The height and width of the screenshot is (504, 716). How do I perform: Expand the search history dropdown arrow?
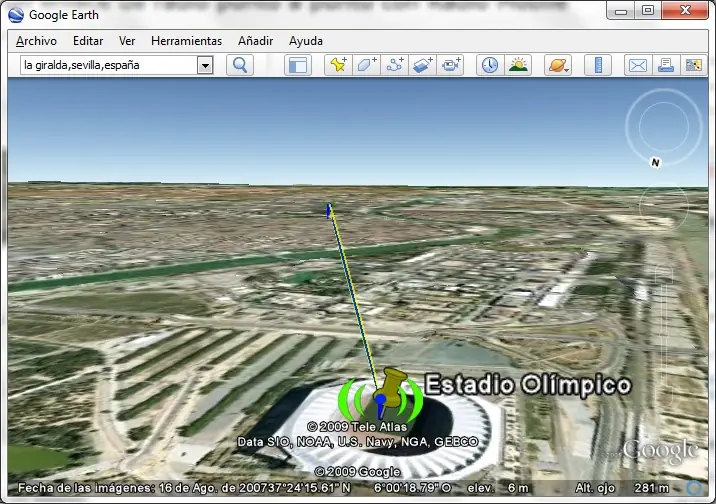[x=205, y=66]
